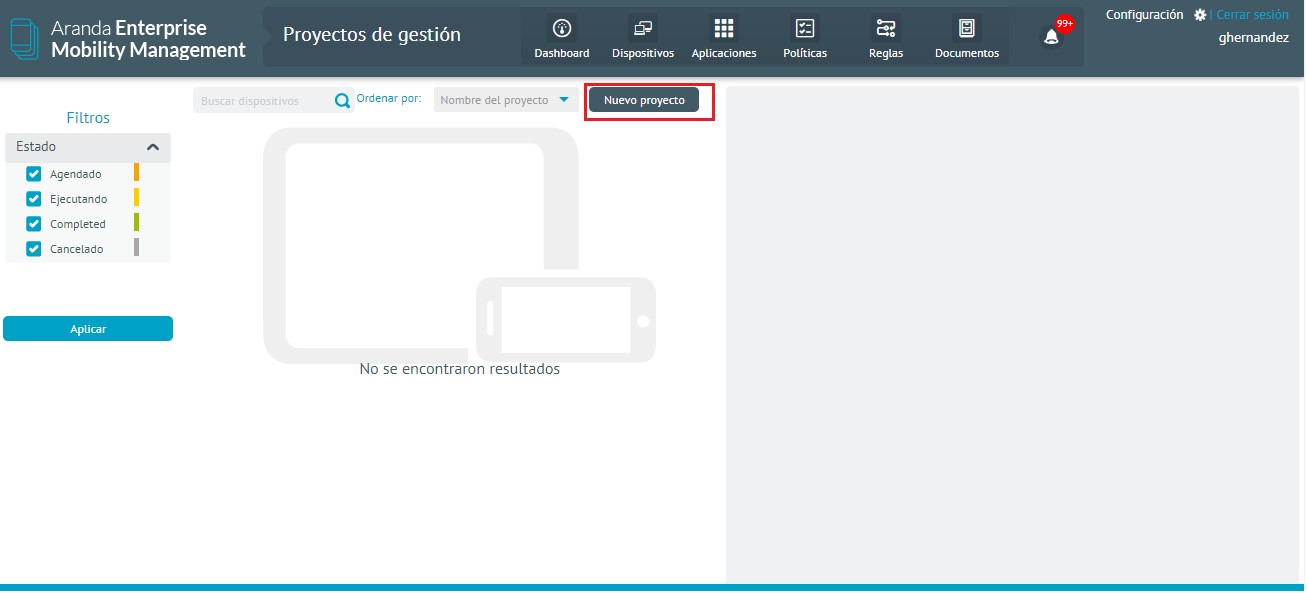Click the ghernandez username
1307x593 pixels.
click(x=1254, y=38)
